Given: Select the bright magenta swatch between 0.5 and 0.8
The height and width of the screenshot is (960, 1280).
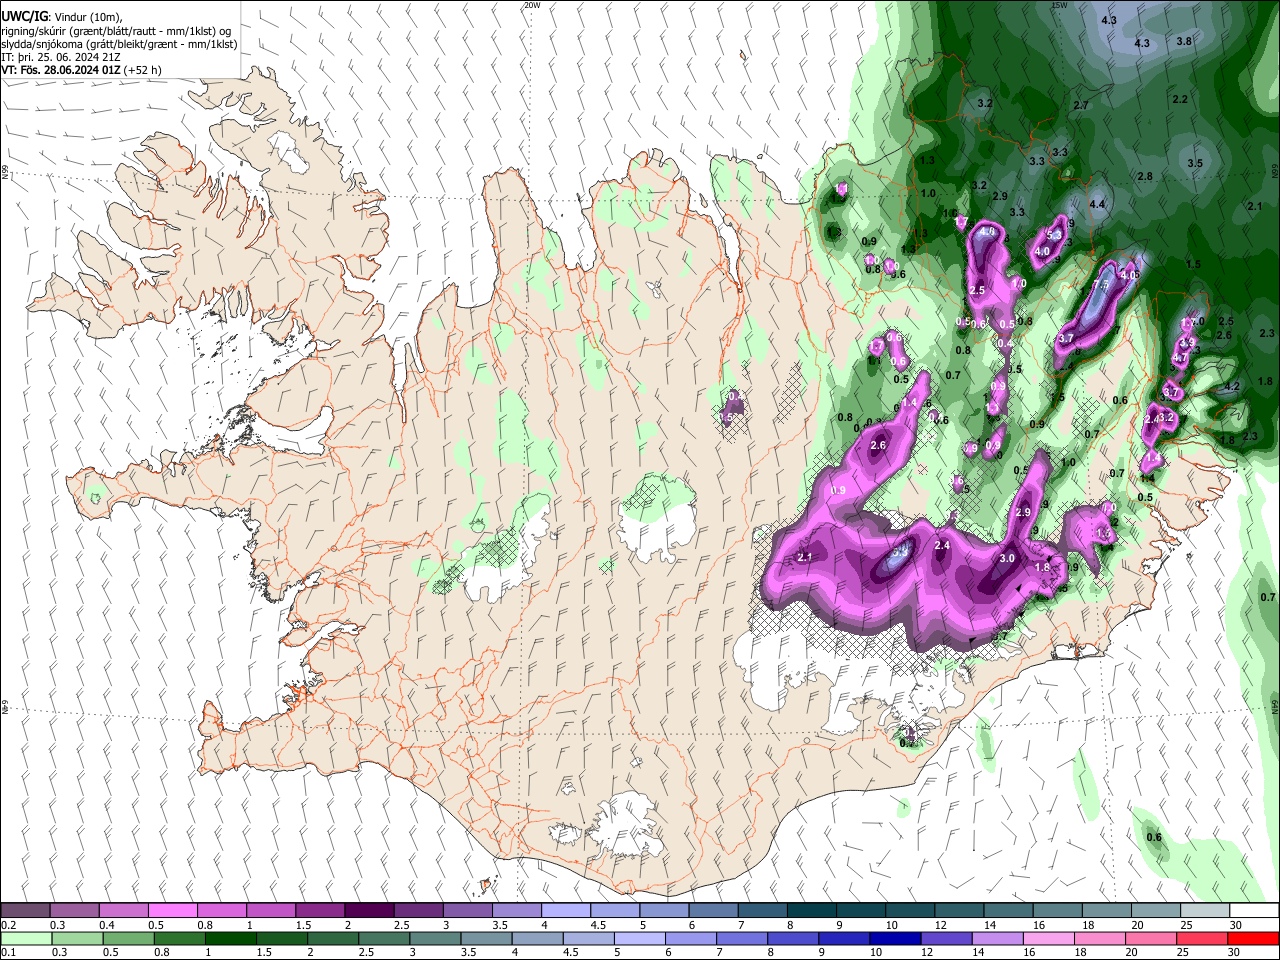Looking at the screenshot, I should pos(172,910).
